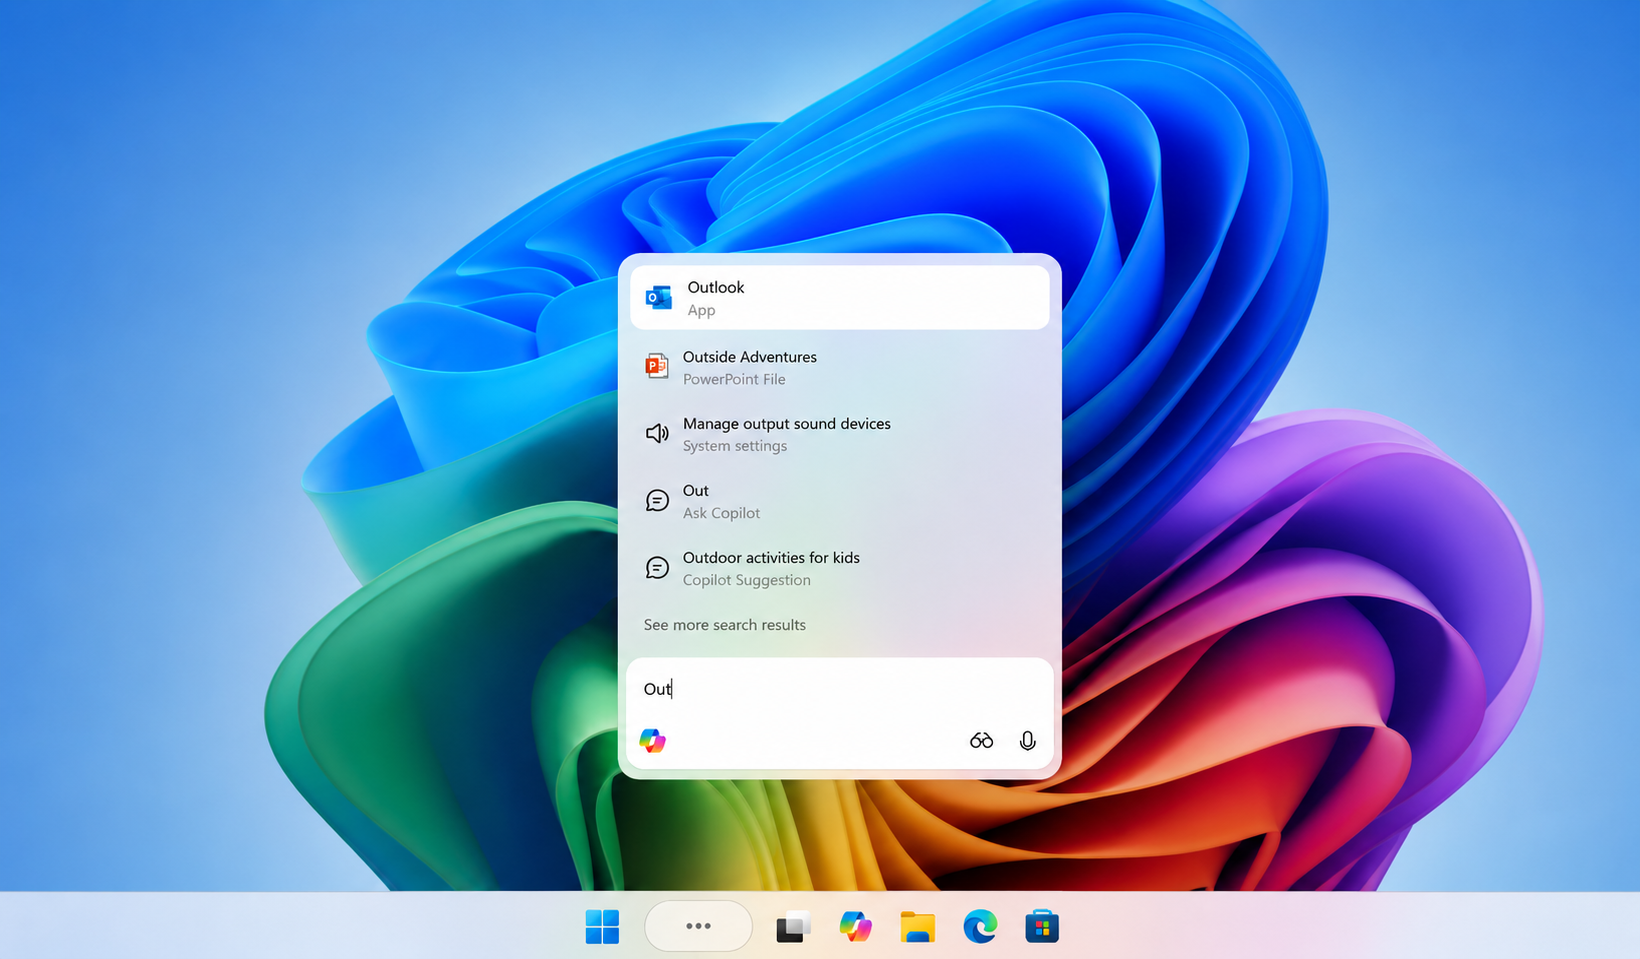Open the Outlook app result

click(839, 297)
